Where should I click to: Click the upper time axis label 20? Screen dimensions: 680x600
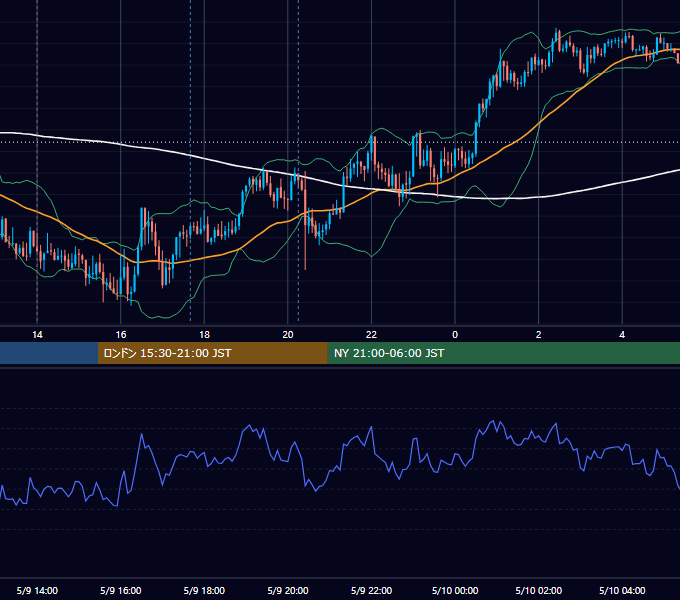tap(288, 335)
